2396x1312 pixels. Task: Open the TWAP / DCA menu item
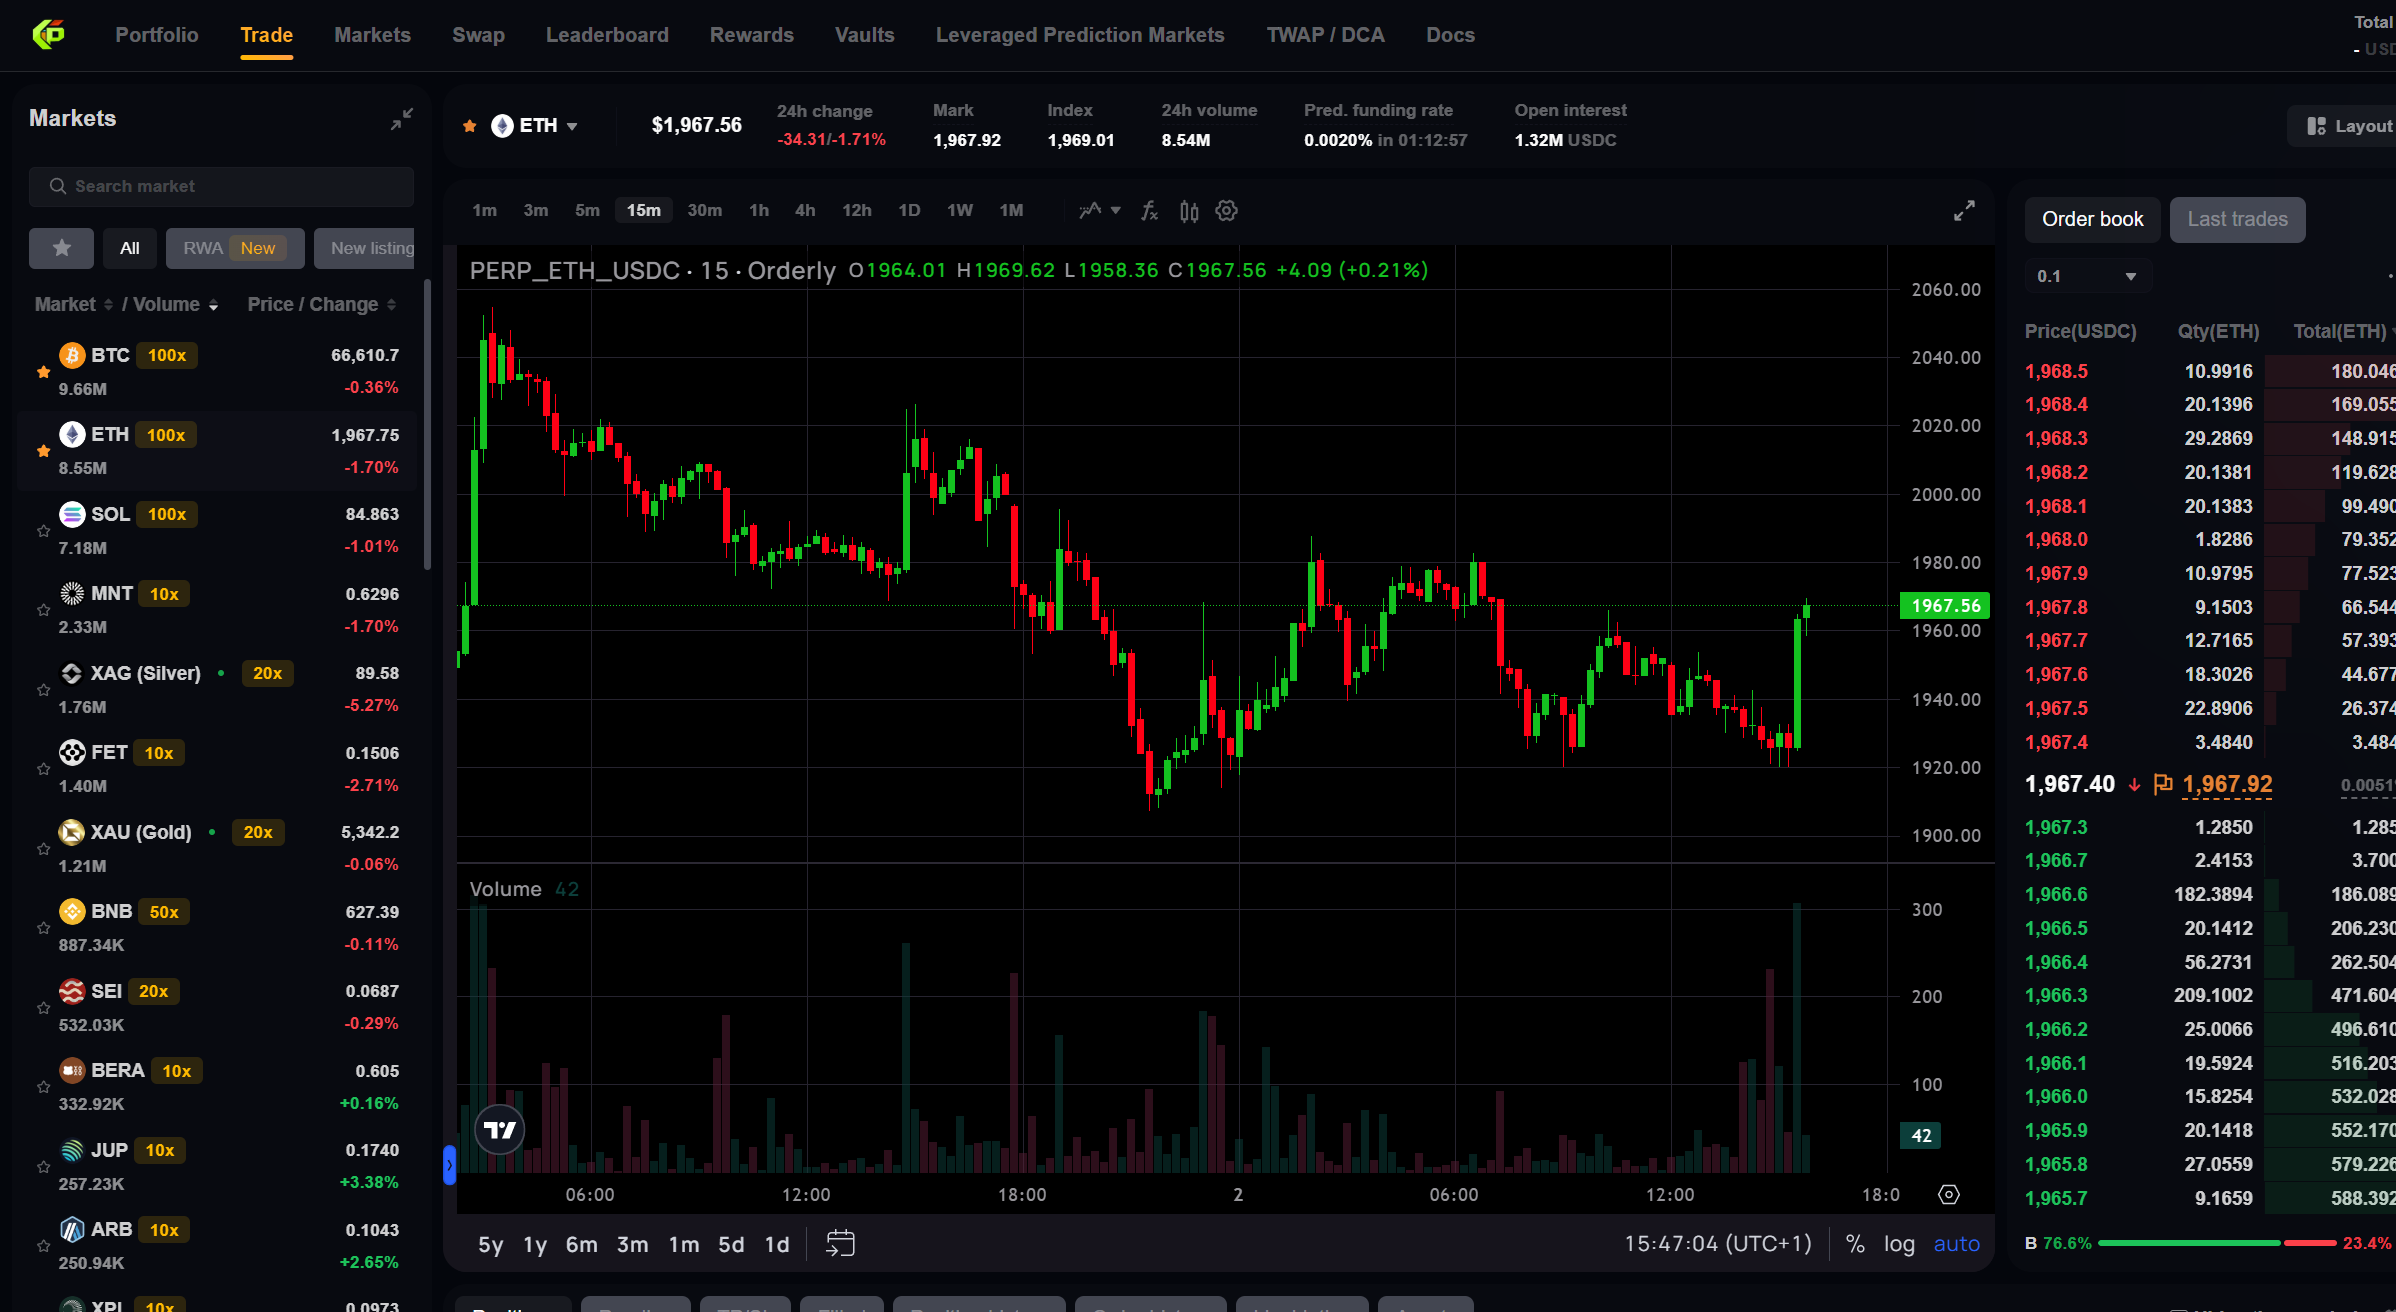(1325, 34)
